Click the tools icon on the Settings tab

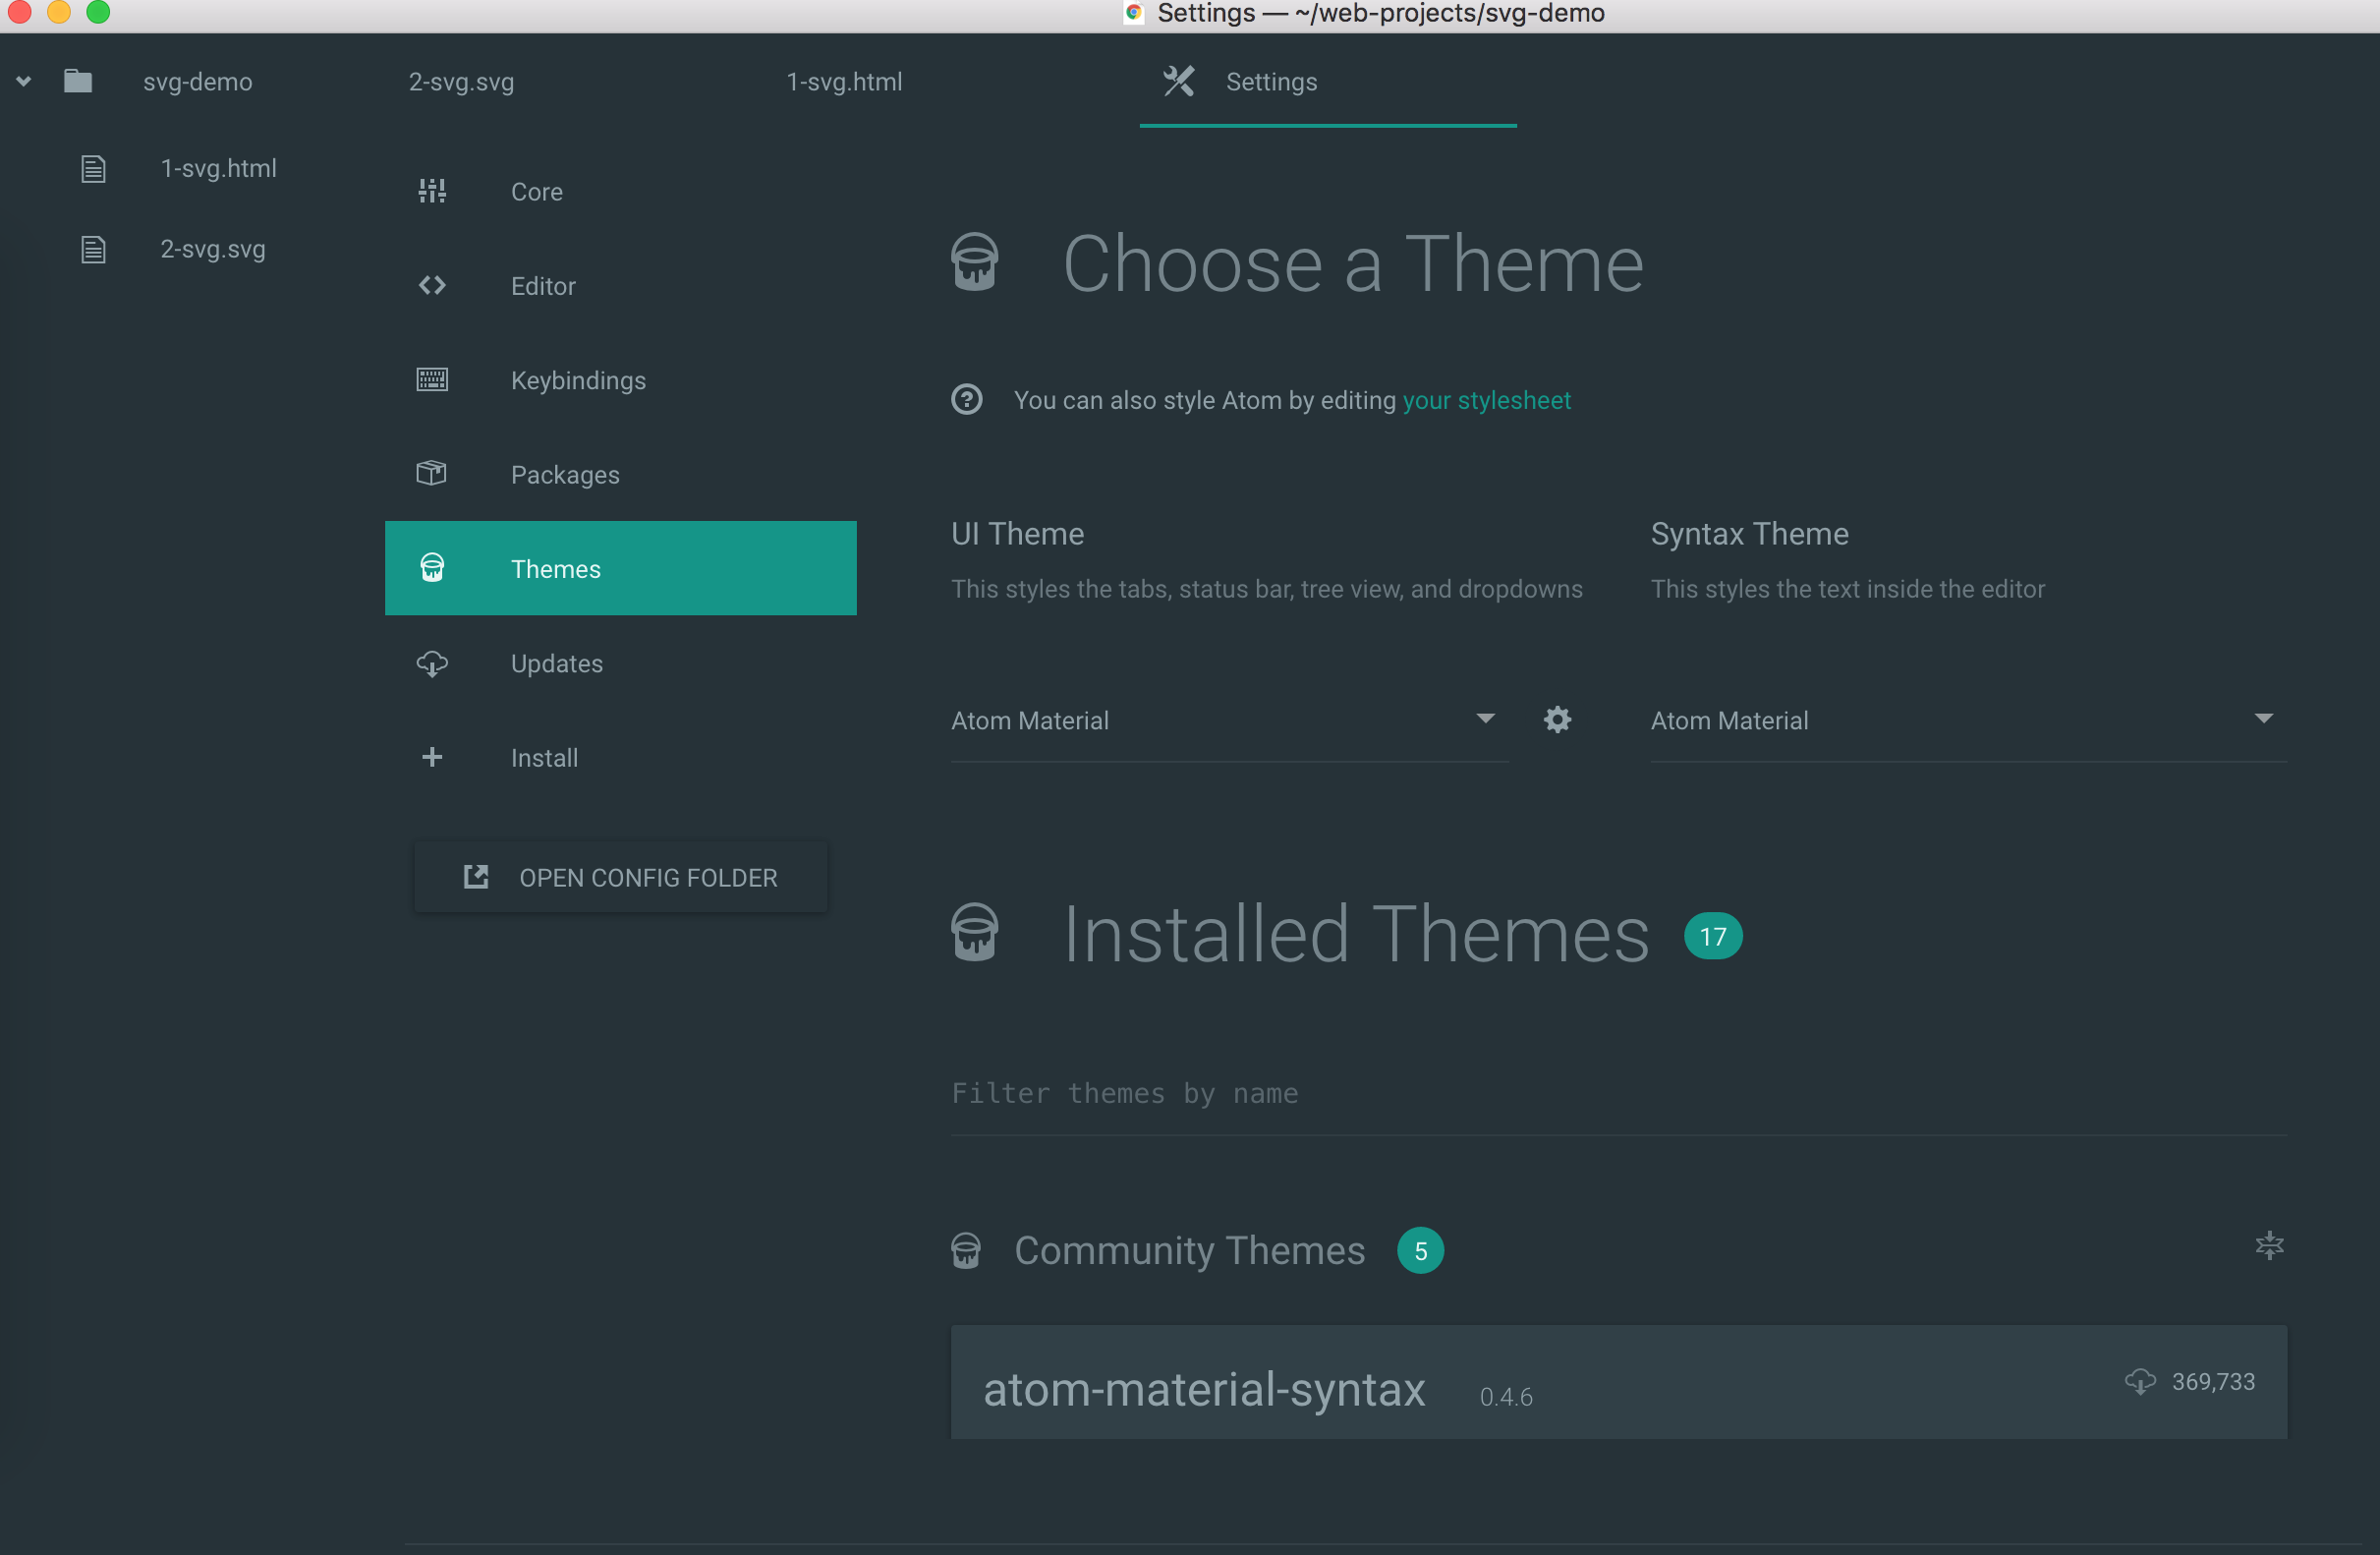point(1179,81)
